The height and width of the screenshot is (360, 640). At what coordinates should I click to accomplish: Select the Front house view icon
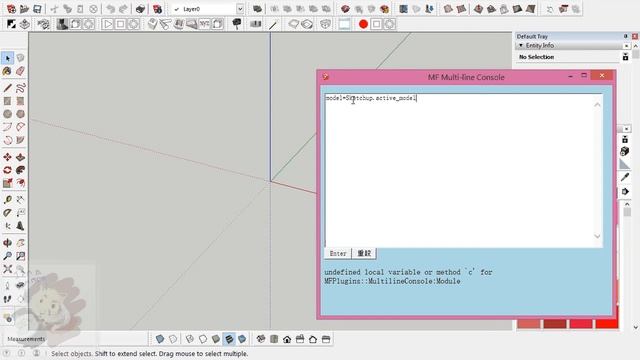point(287,339)
